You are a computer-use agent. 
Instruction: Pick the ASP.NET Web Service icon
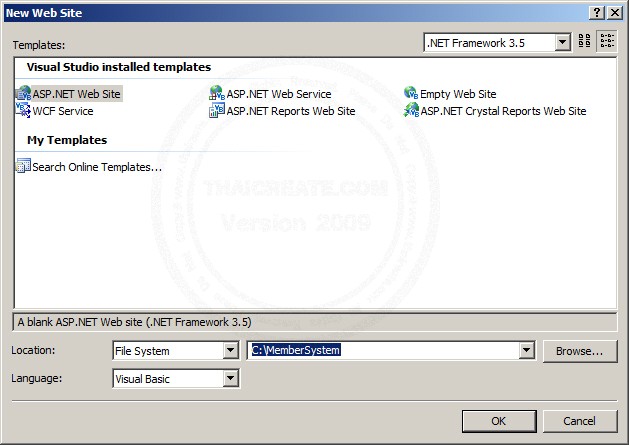(x=217, y=93)
